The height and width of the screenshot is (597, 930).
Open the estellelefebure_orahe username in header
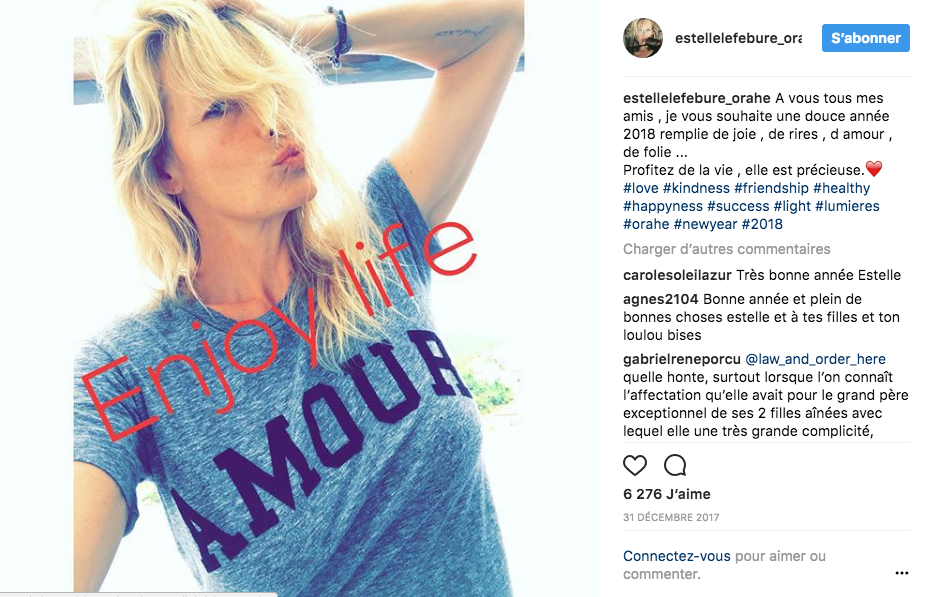click(738, 38)
